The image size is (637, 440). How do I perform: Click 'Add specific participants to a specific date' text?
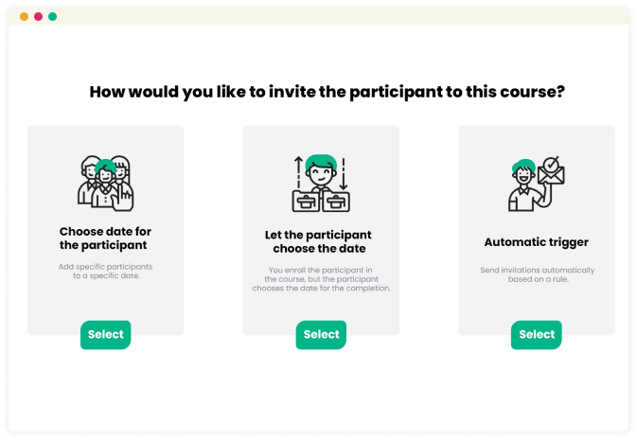pyautogui.click(x=106, y=271)
